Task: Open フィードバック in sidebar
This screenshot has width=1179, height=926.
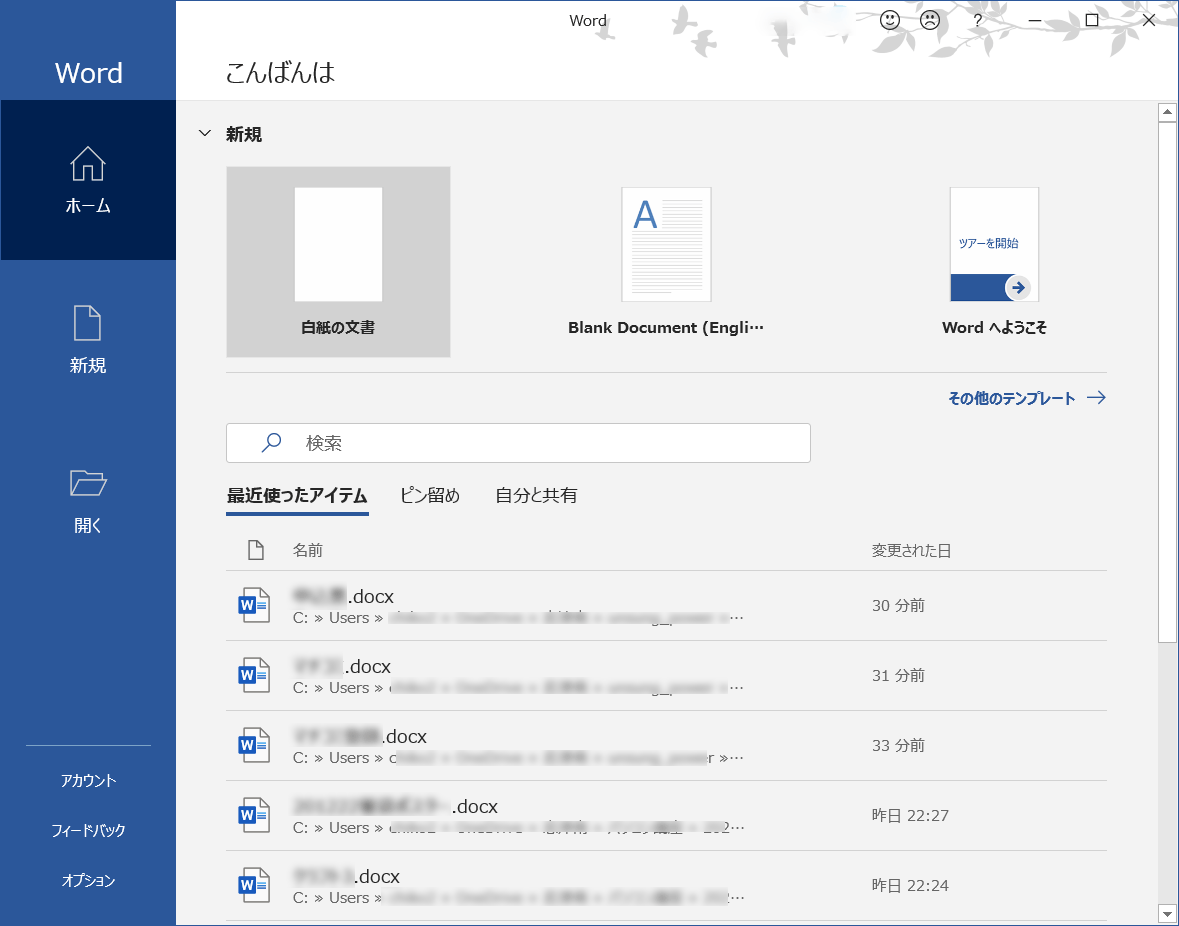Action: (88, 830)
